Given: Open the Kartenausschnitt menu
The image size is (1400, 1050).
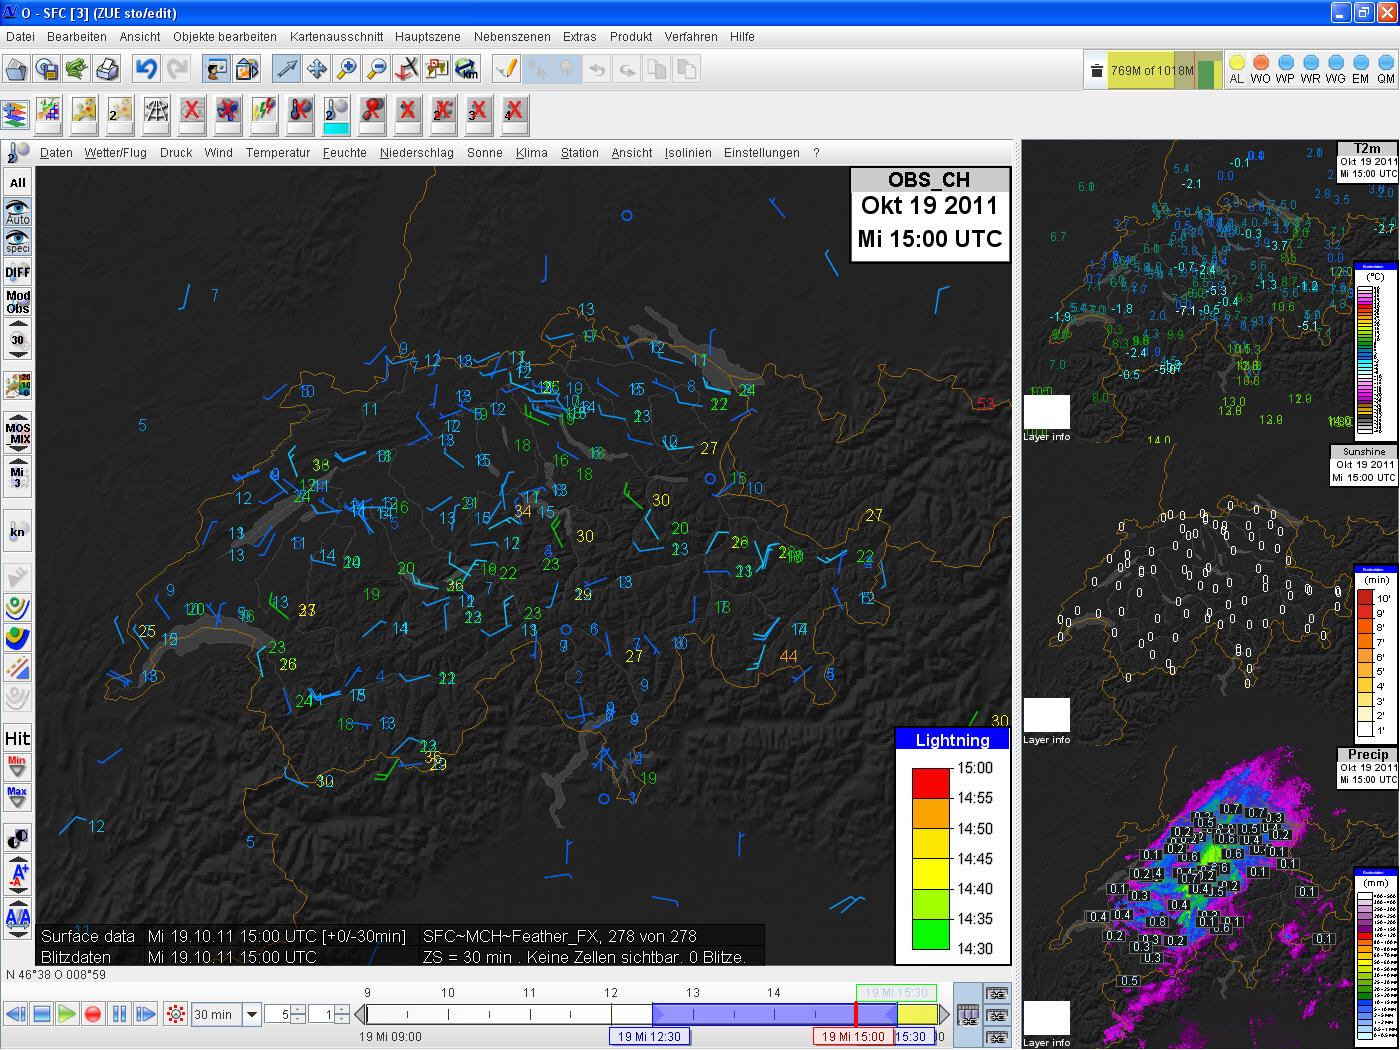Looking at the screenshot, I should click(336, 37).
